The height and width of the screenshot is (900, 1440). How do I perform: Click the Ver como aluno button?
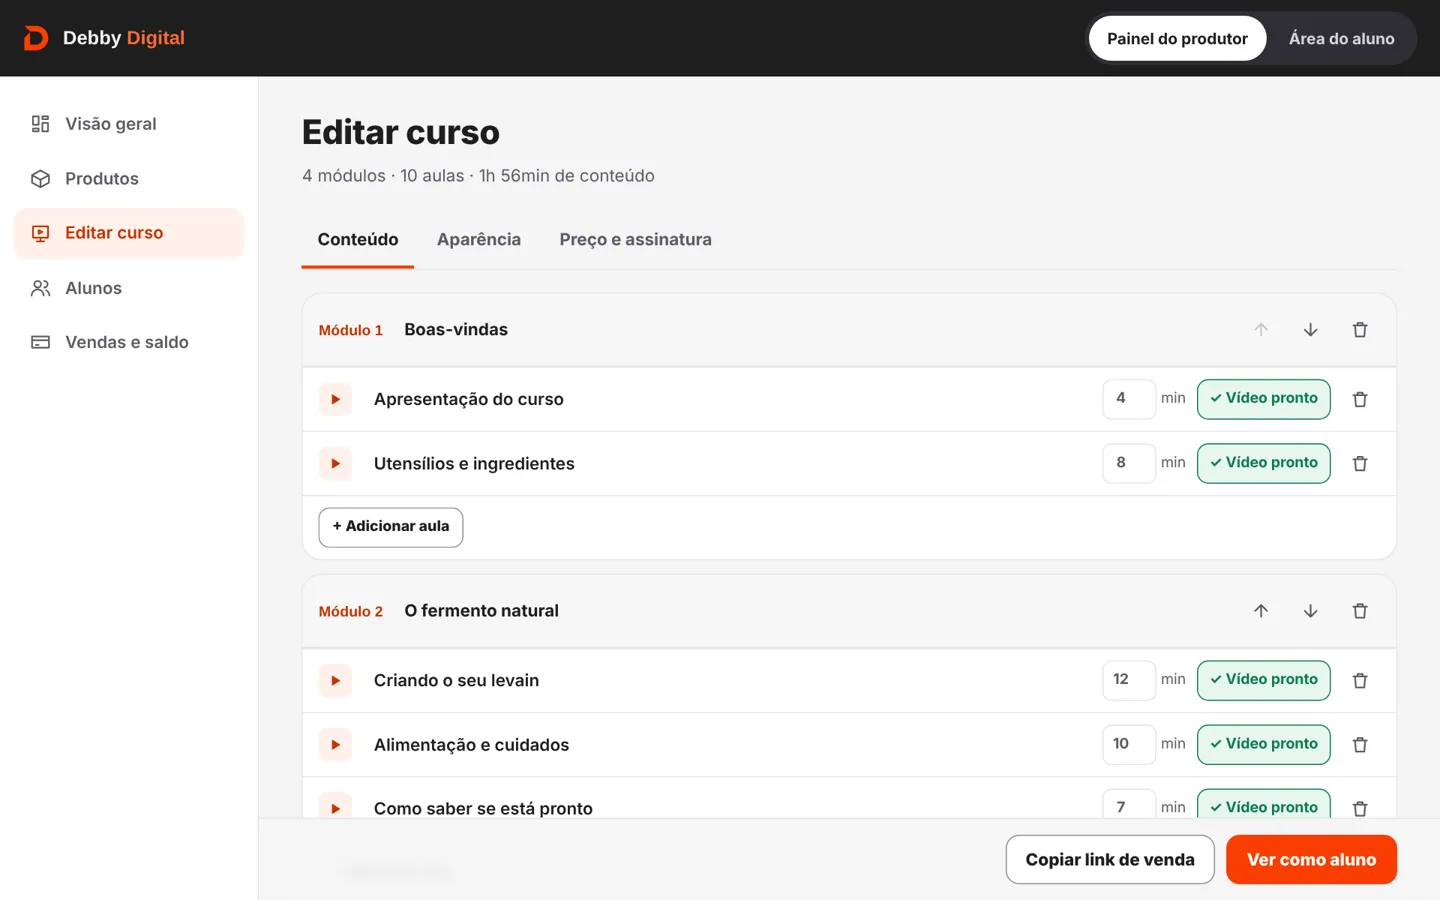[1311, 860]
